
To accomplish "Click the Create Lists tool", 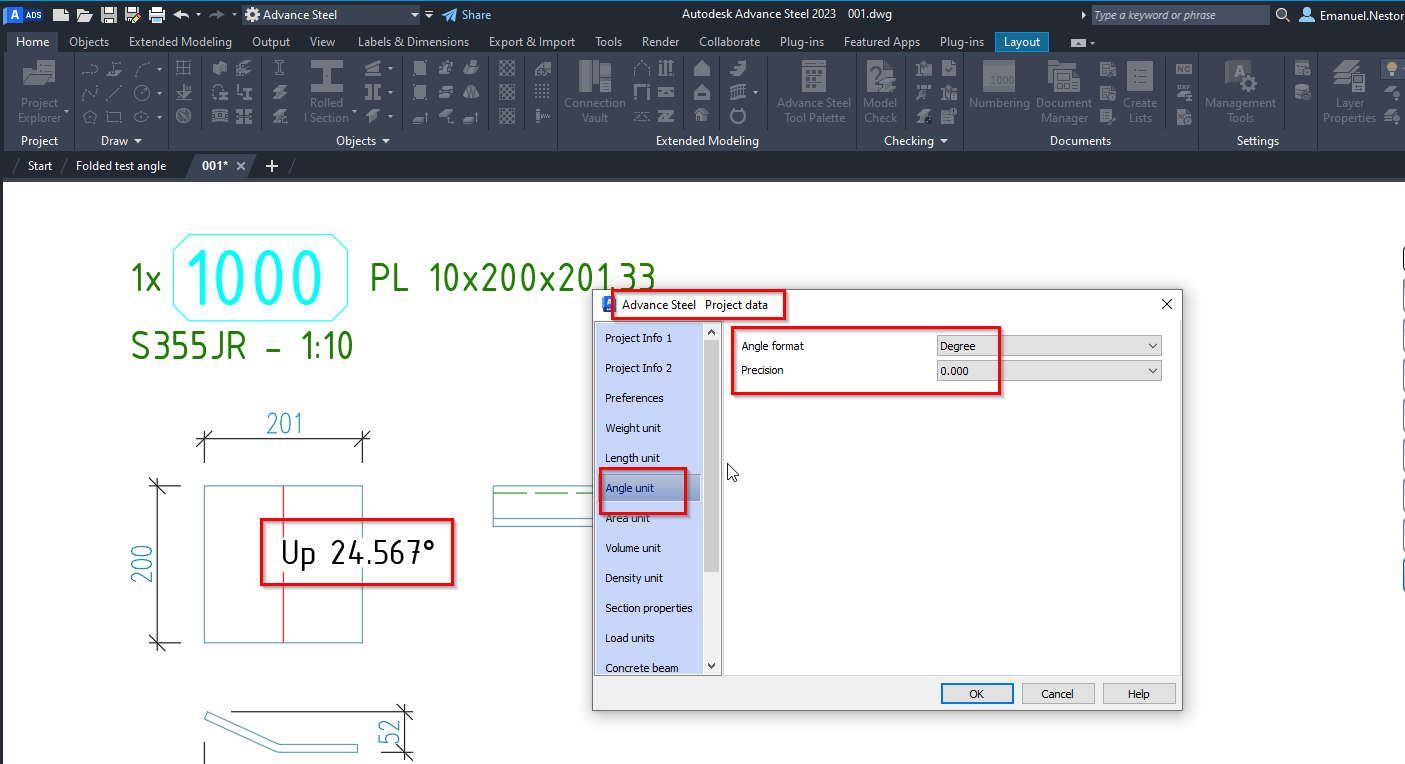I will (x=1140, y=92).
